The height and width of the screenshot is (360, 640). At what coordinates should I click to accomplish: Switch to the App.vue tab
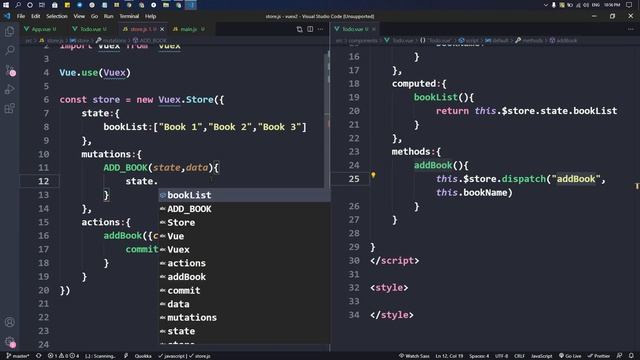(40, 29)
